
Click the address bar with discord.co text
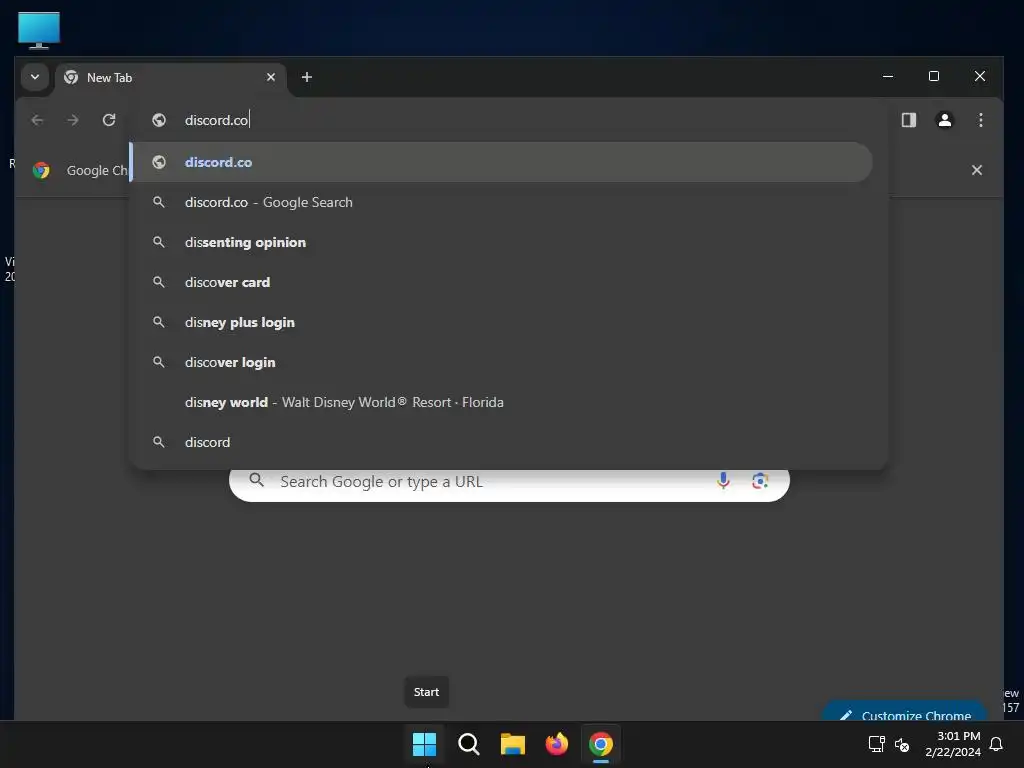[x=509, y=120]
